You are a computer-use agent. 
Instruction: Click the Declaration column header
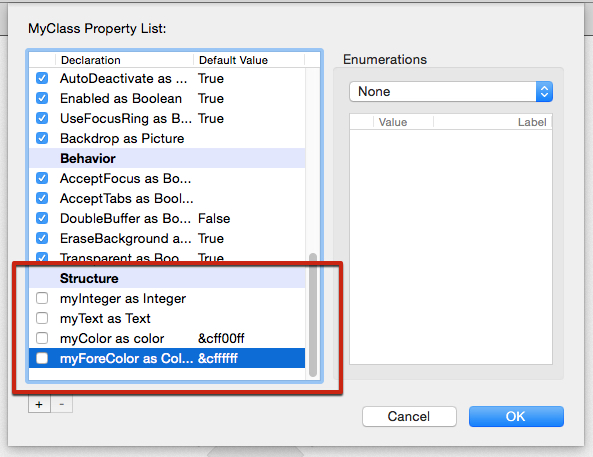point(124,60)
